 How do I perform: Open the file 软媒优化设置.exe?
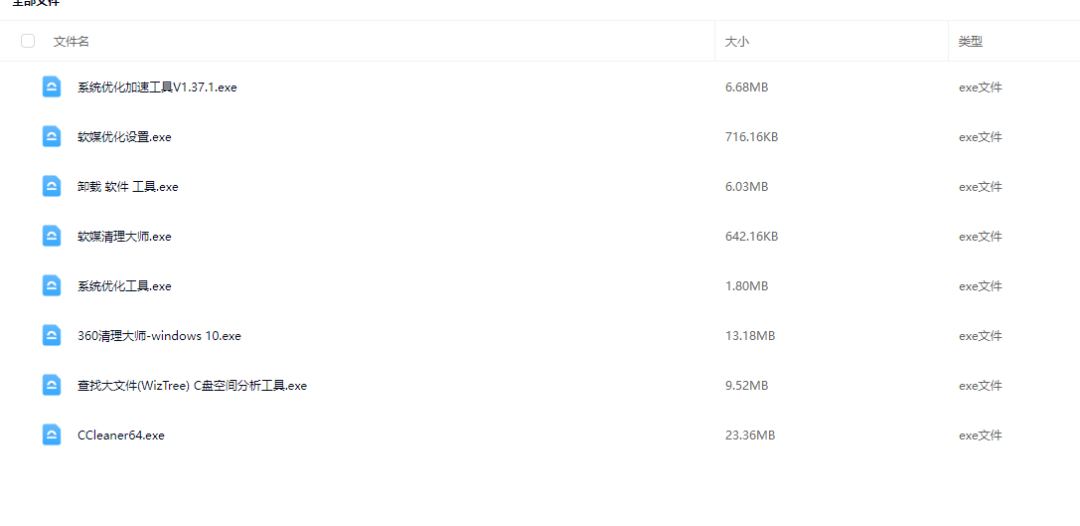124,137
